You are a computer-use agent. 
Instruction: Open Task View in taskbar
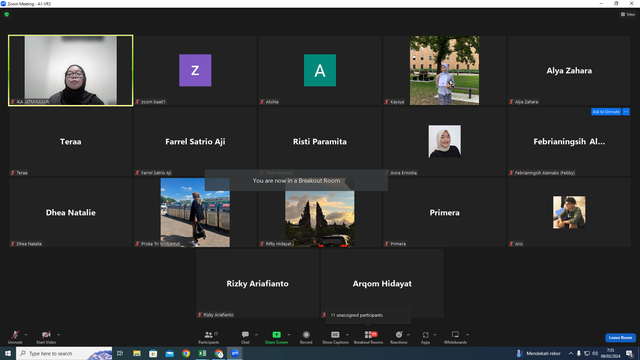[x=120, y=353]
